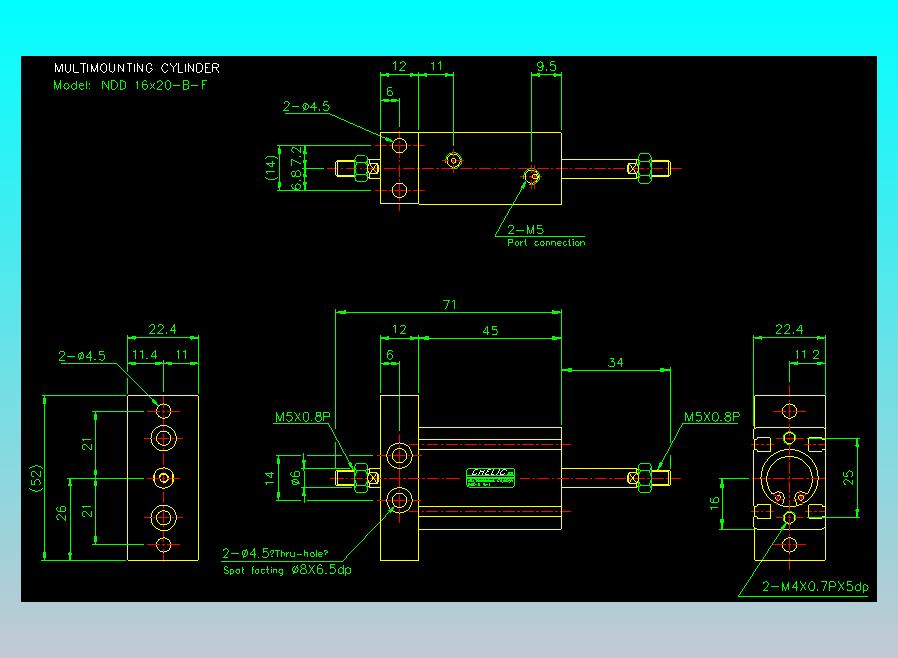
Task: Select the 25 dimension on right view
Action: [849, 477]
